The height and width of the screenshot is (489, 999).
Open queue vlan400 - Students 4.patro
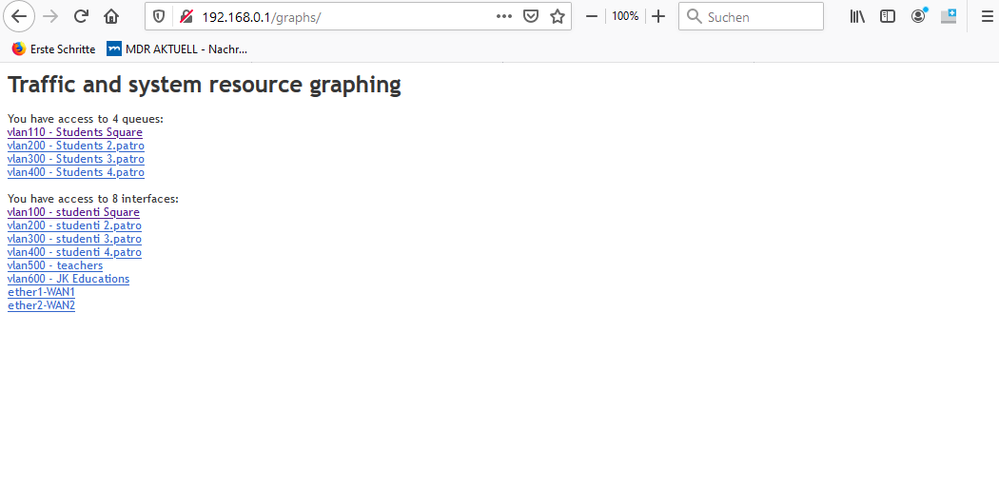[76, 173]
